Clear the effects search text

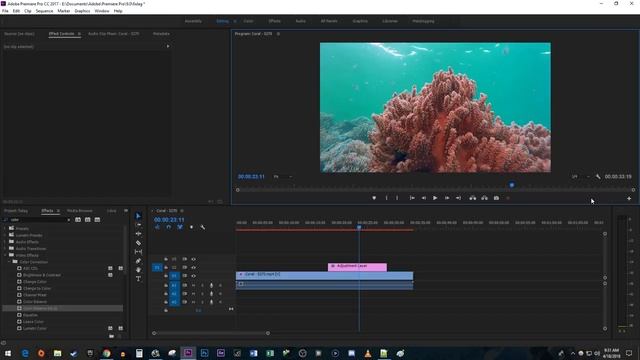(68, 220)
